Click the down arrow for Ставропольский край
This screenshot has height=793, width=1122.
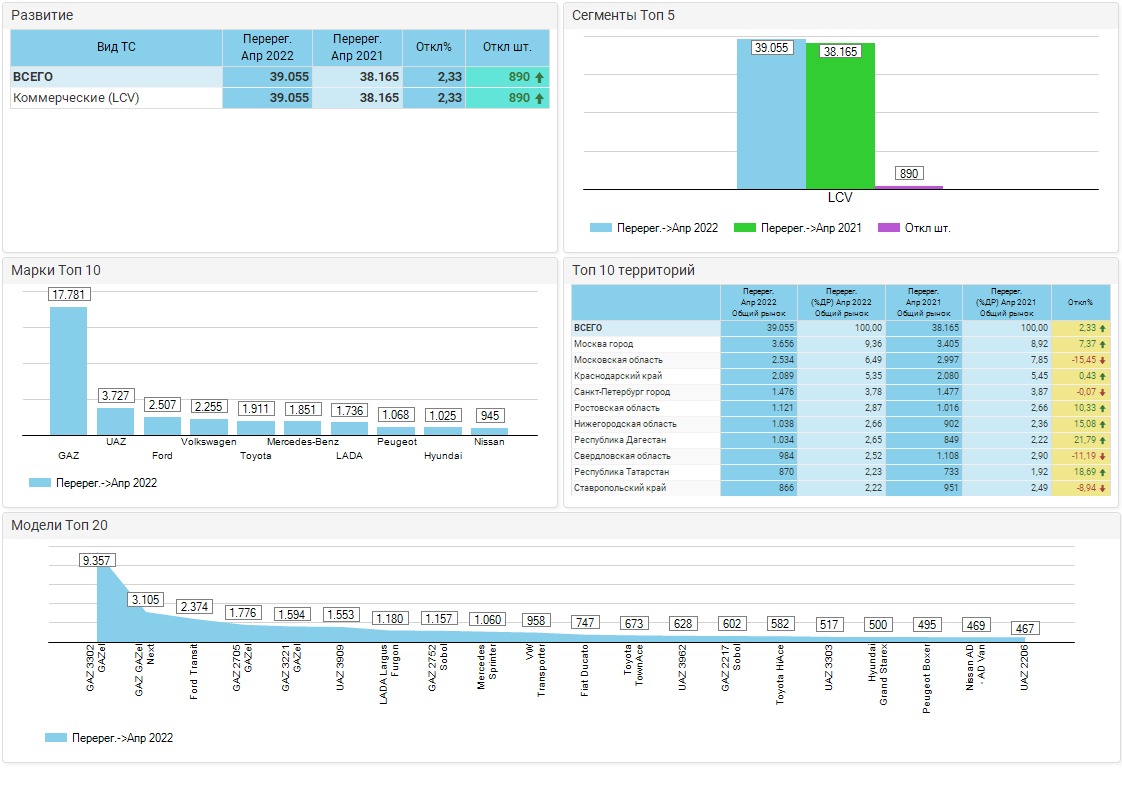[x=1103, y=488]
